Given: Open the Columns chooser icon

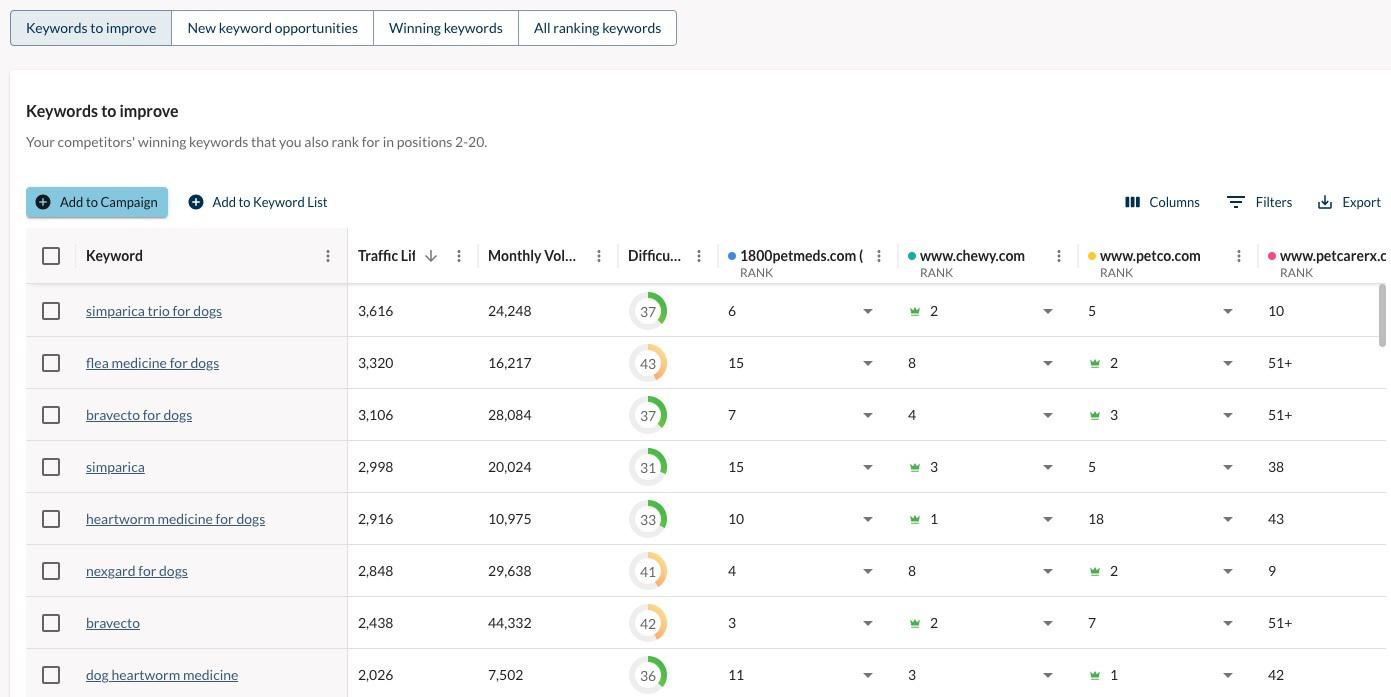Looking at the screenshot, I should point(1132,202).
